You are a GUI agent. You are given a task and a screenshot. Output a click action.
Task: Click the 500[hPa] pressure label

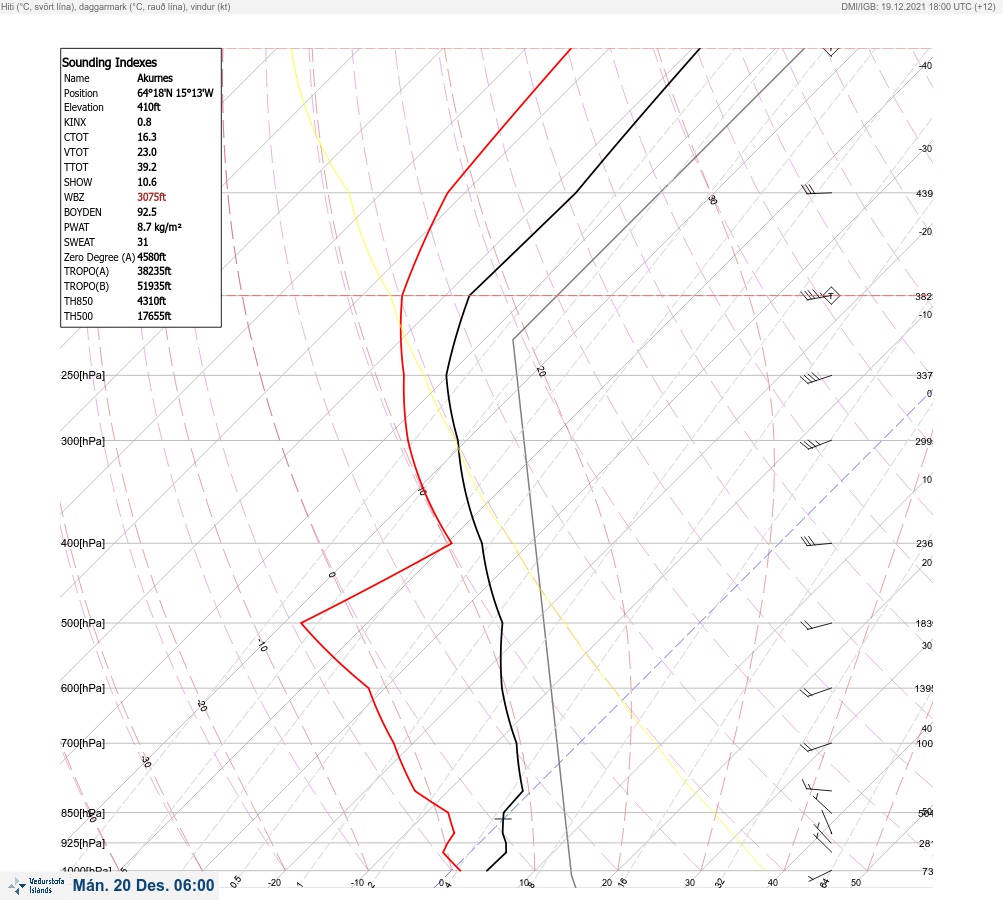83,623
